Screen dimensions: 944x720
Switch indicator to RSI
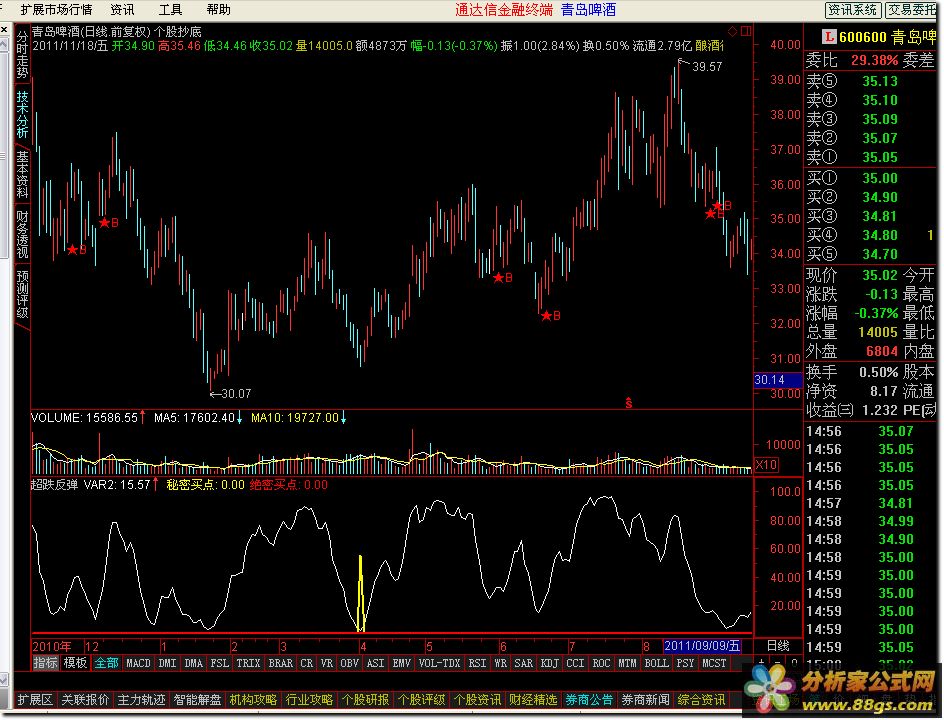(x=477, y=663)
